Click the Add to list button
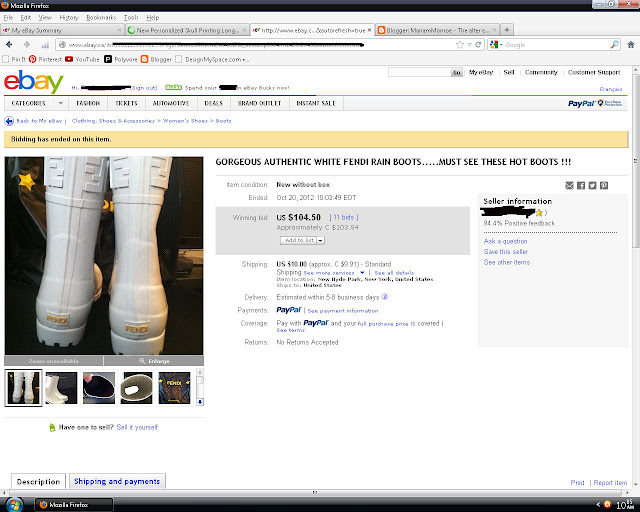This screenshot has height=512, width=640. [x=299, y=240]
